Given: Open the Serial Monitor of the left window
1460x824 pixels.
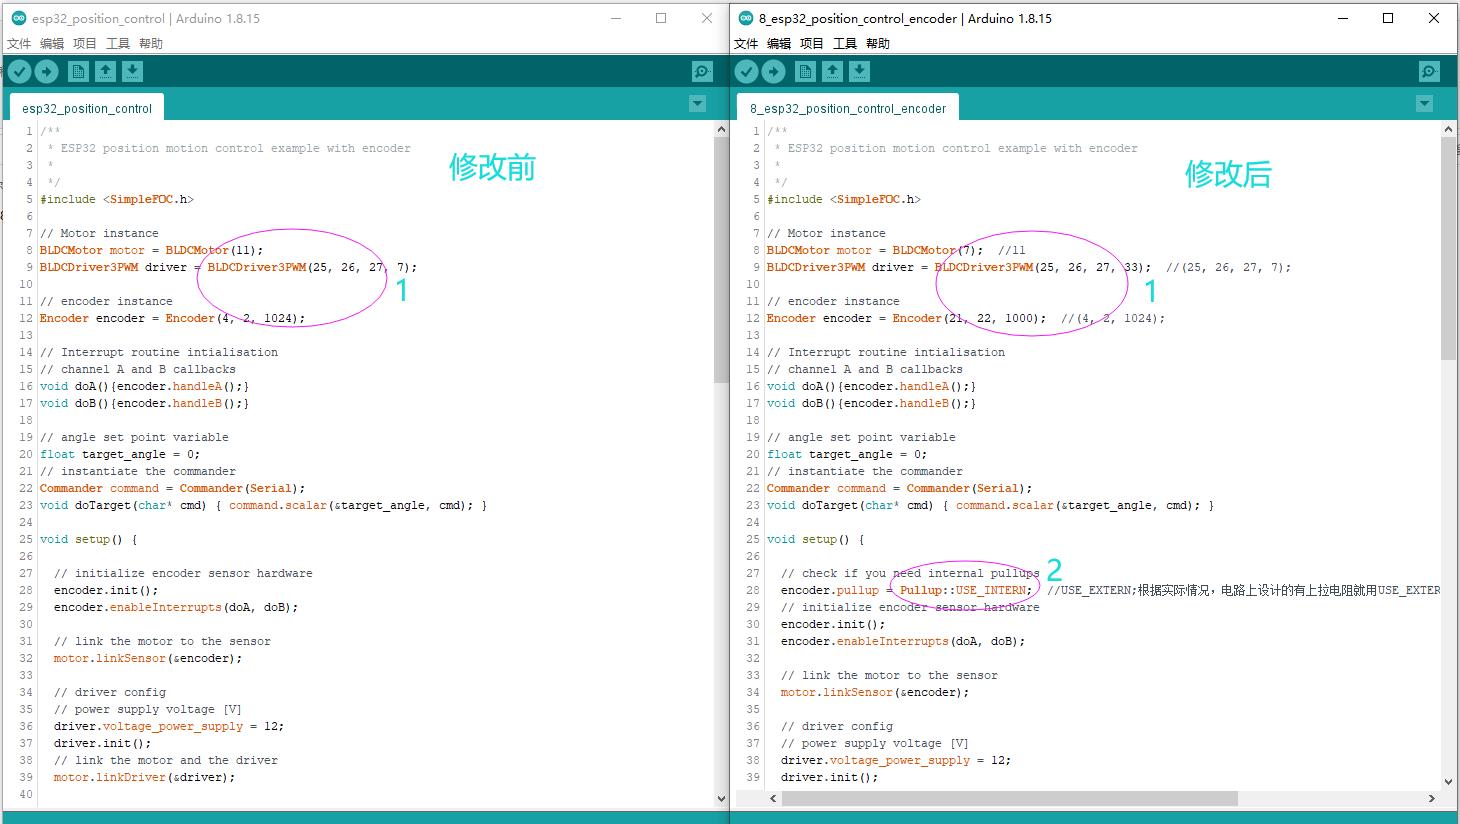Looking at the screenshot, I should [x=701, y=70].
